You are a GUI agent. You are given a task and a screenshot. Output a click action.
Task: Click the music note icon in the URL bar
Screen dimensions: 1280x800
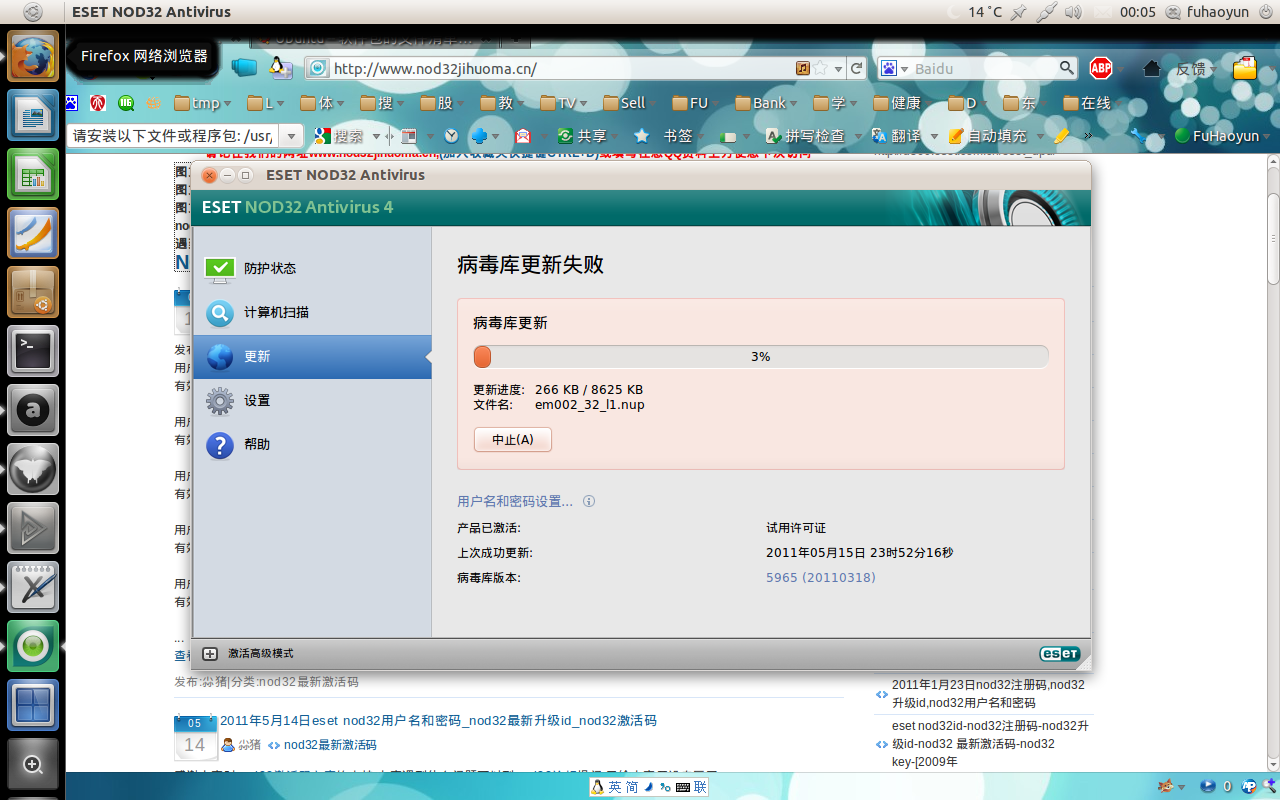pos(802,68)
